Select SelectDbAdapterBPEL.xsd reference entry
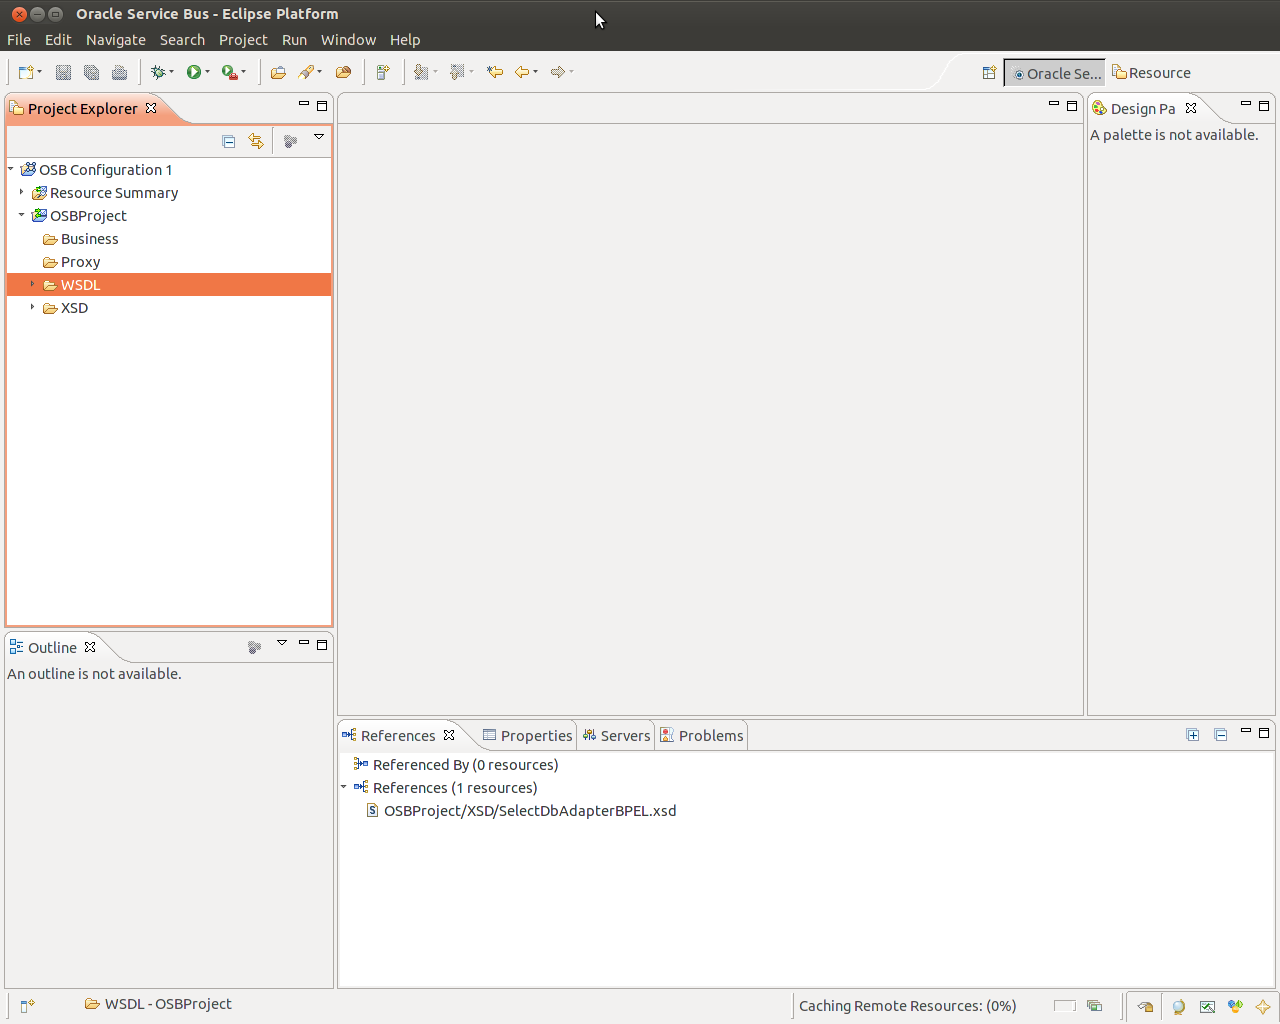The width and height of the screenshot is (1280, 1024). (530, 811)
